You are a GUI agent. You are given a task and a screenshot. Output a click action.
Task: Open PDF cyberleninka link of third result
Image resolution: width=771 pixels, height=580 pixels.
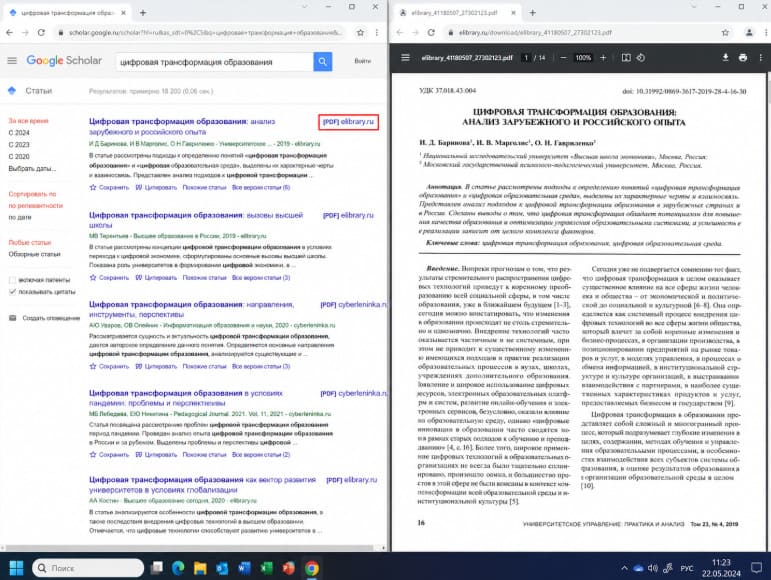tap(354, 304)
